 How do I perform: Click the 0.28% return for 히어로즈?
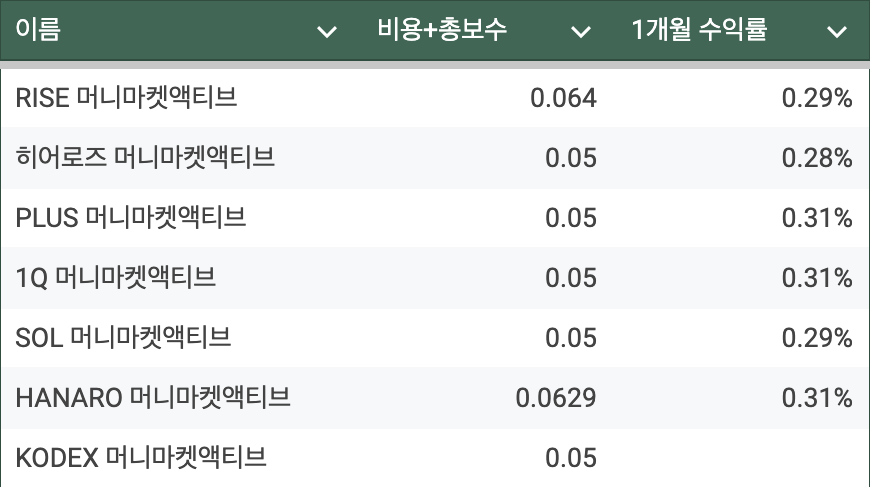pos(817,158)
